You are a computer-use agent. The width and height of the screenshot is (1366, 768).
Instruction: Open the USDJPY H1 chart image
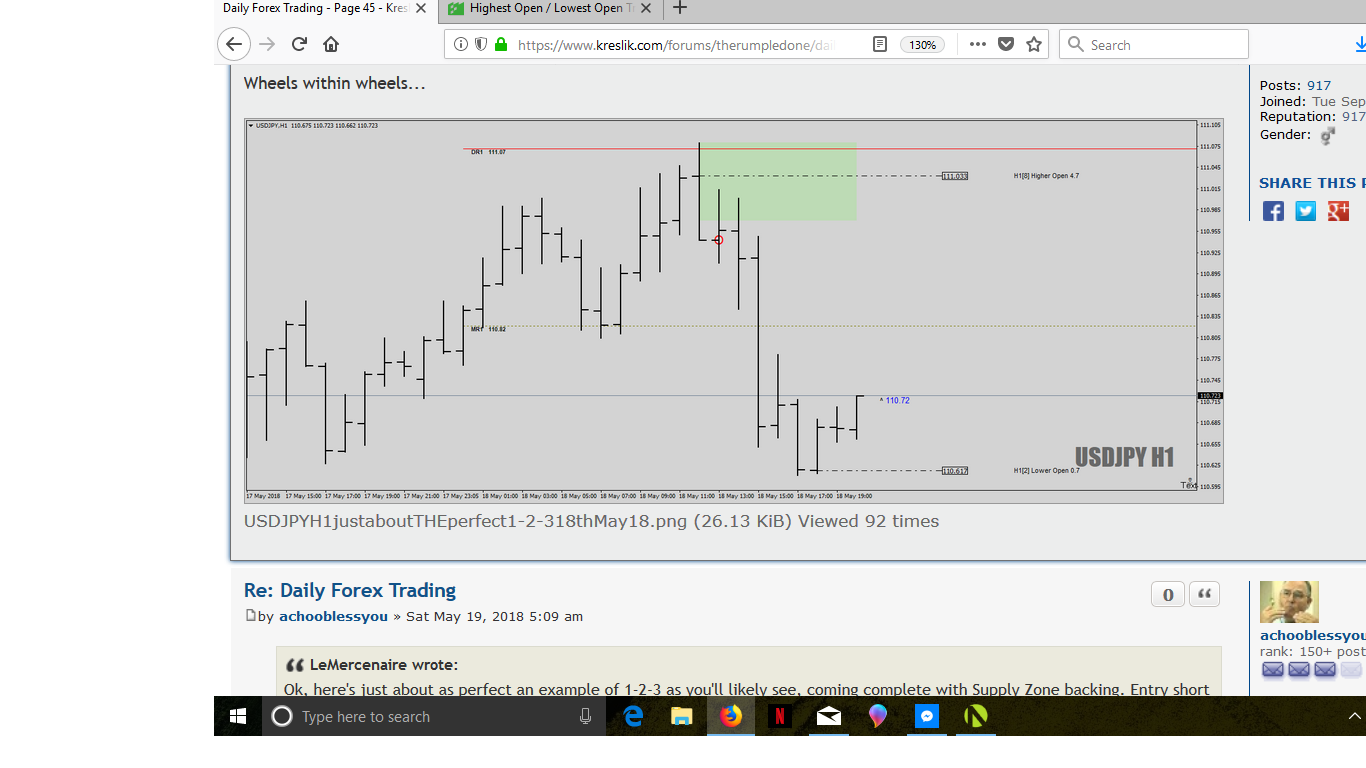coord(734,310)
